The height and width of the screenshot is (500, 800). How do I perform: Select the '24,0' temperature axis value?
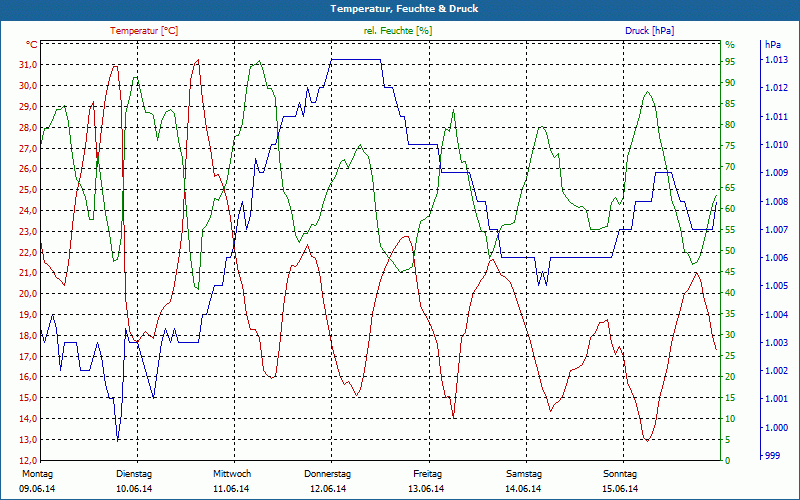click(28, 211)
